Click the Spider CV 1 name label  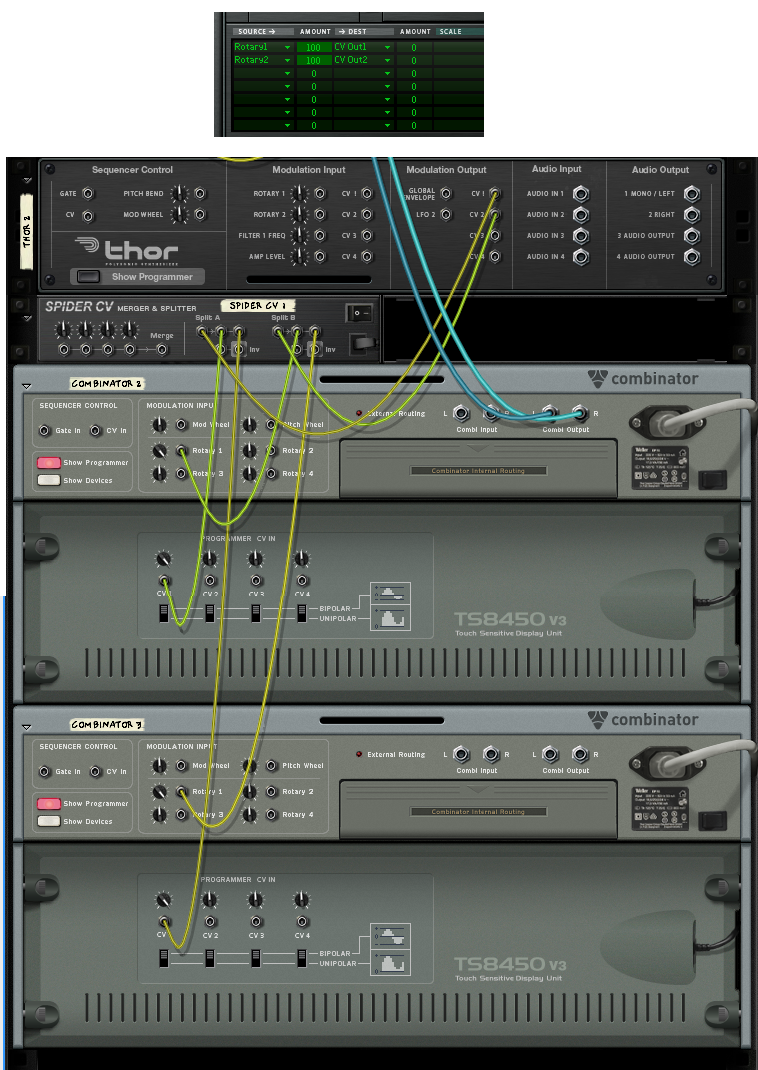258,306
